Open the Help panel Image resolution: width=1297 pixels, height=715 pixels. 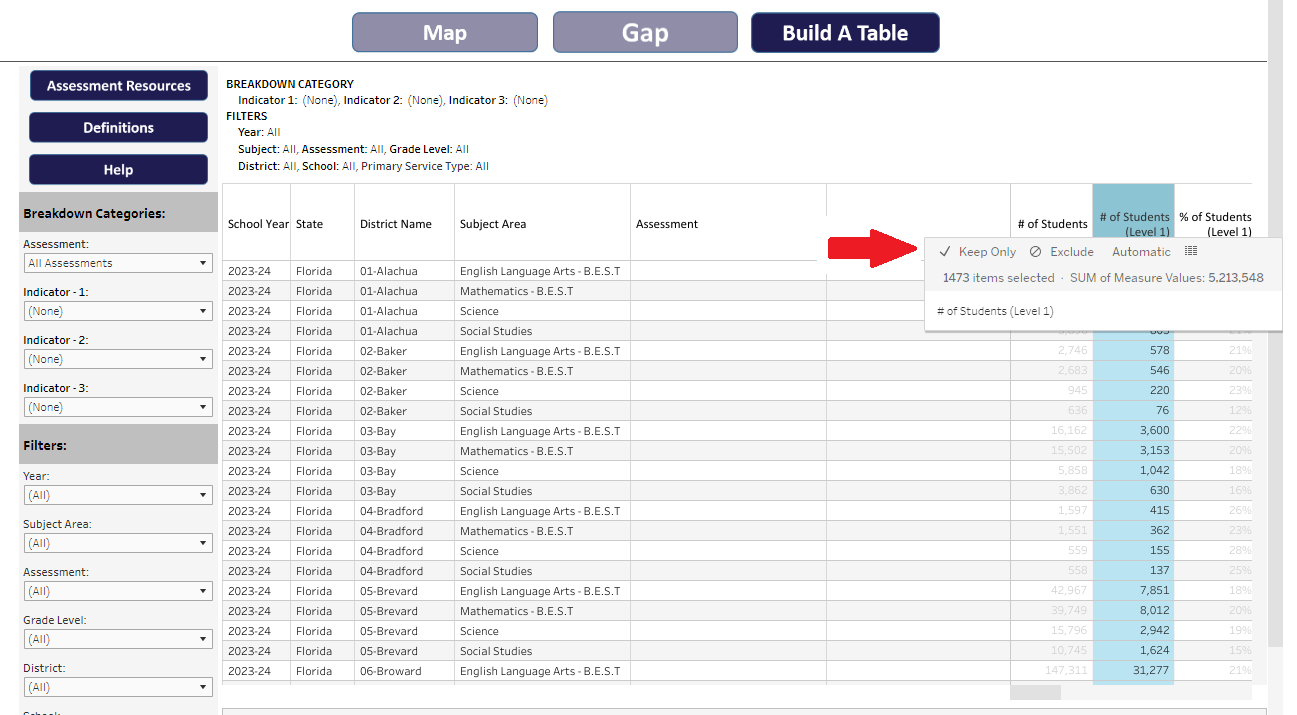click(118, 169)
